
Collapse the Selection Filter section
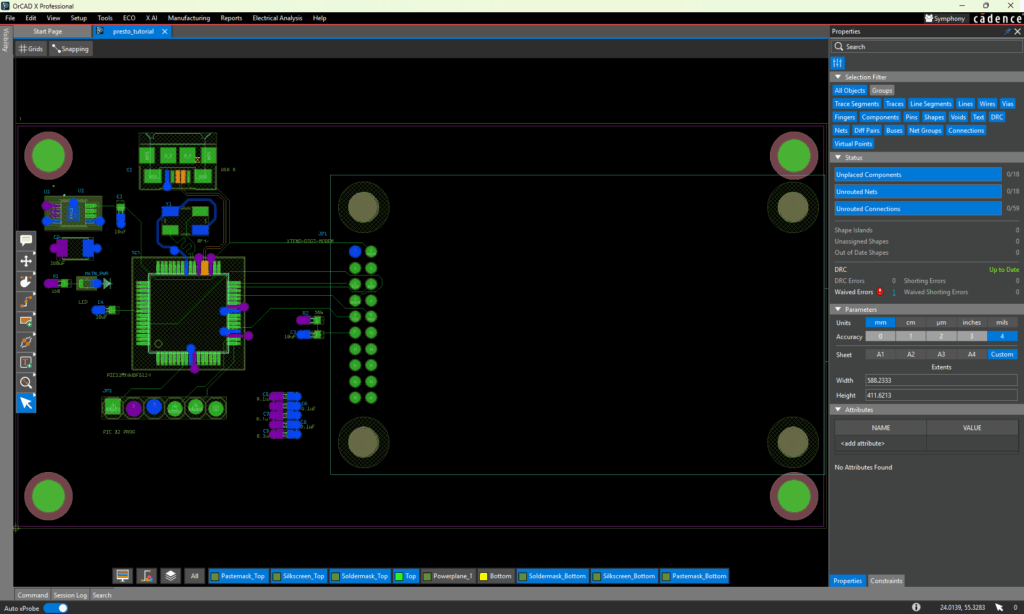837,77
